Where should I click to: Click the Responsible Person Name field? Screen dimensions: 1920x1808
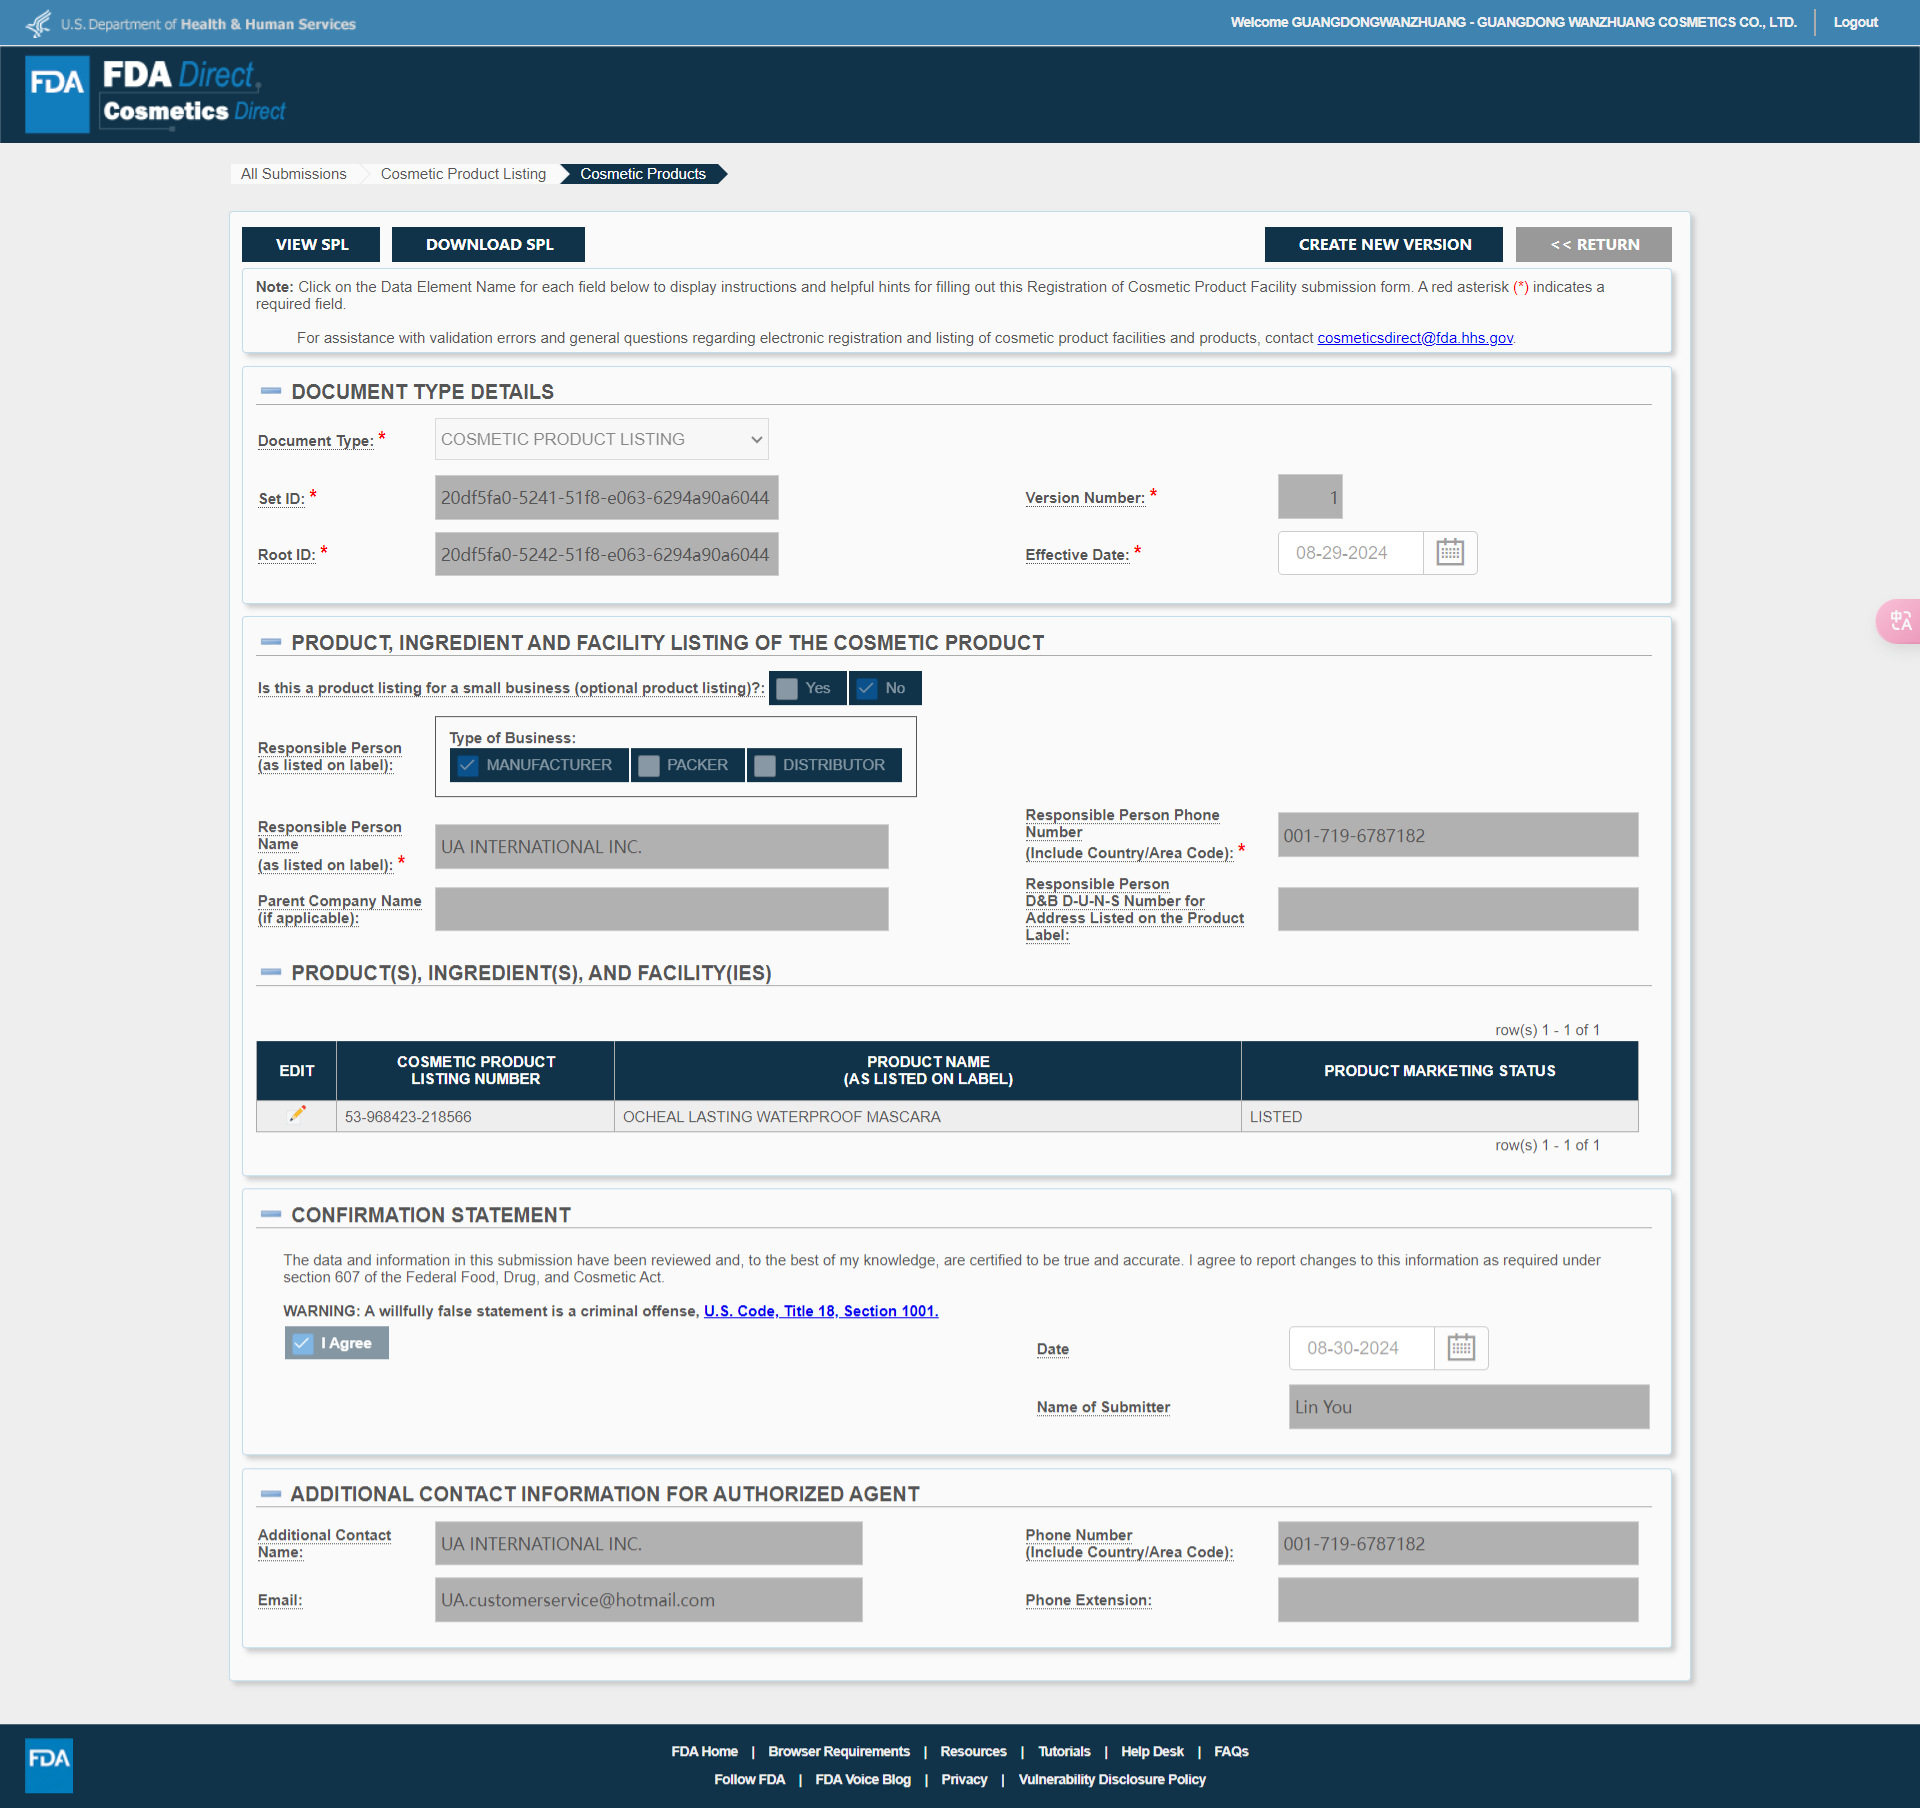661,847
